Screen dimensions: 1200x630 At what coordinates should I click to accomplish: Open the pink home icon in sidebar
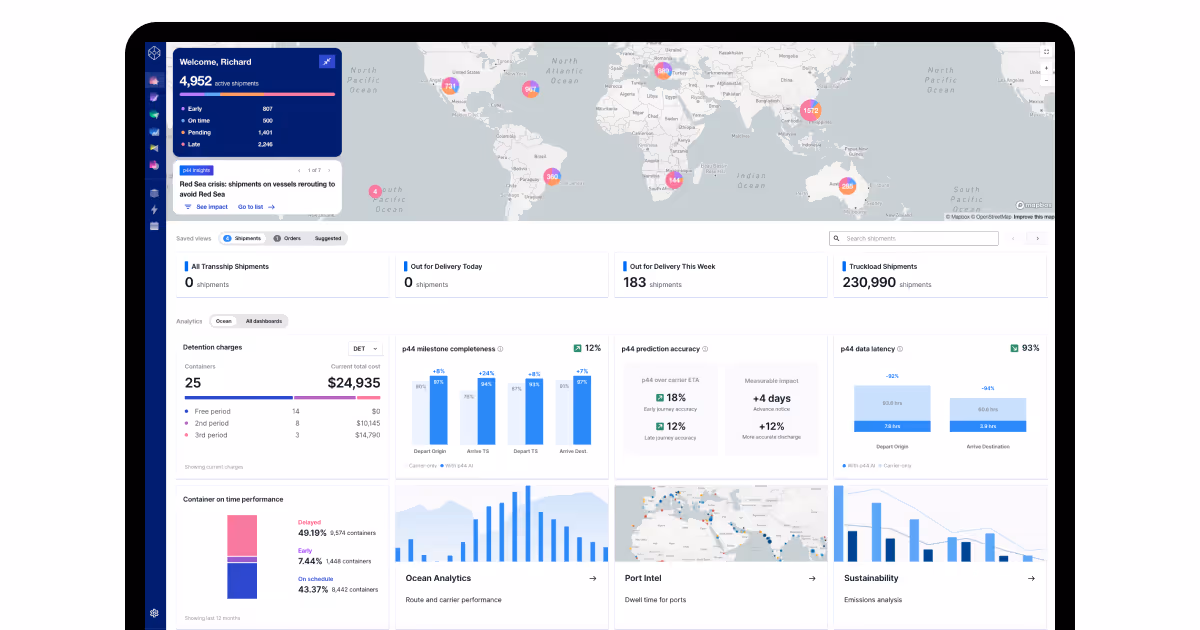coord(154,81)
